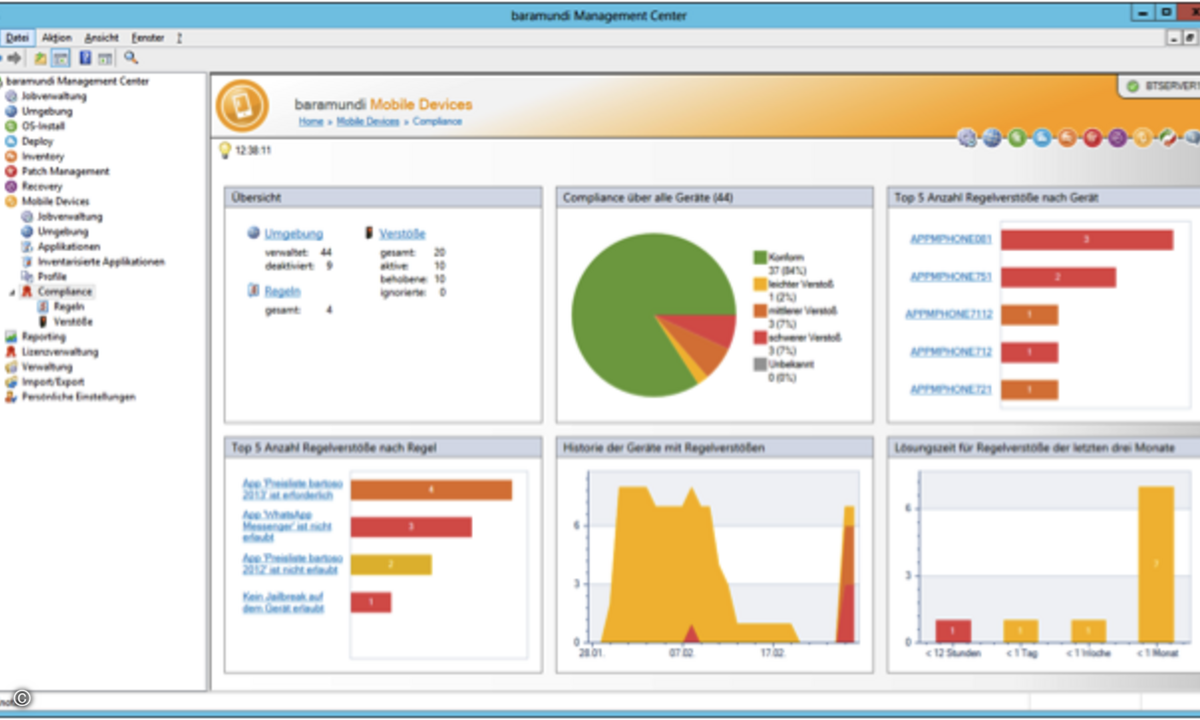Select Persönliche Einstellungen tree item
Image resolution: width=1200 pixels, height=720 pixels.
pos(78,397)
